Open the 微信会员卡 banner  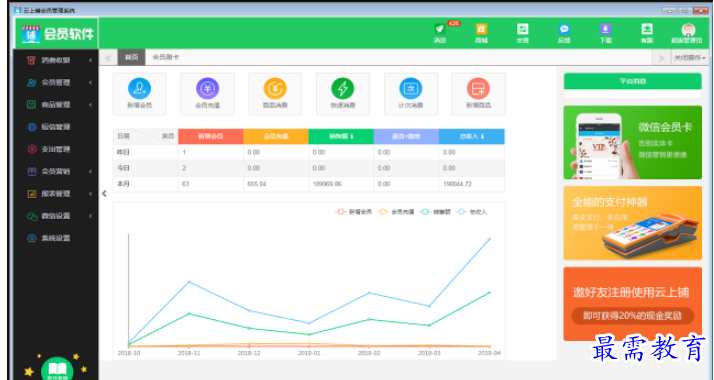[632, 142]
